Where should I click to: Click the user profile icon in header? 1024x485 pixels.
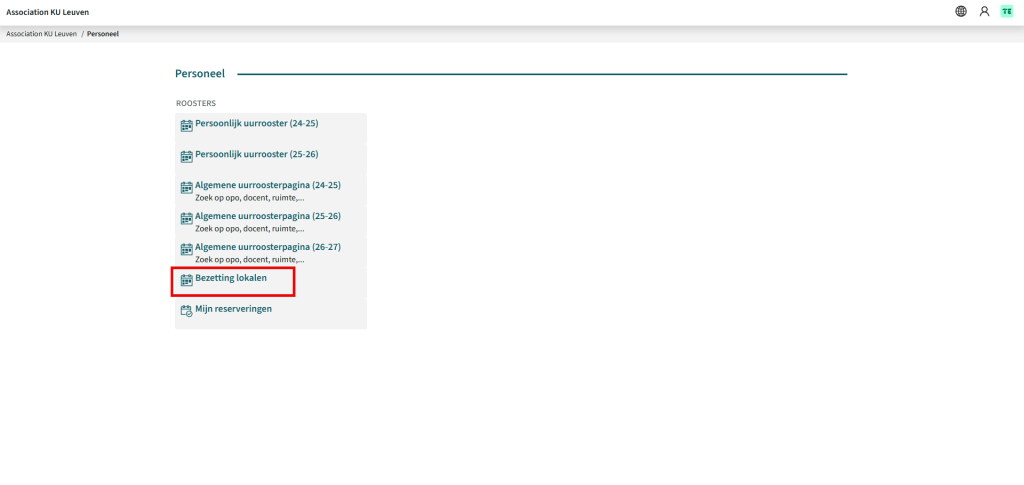(984, 11)
